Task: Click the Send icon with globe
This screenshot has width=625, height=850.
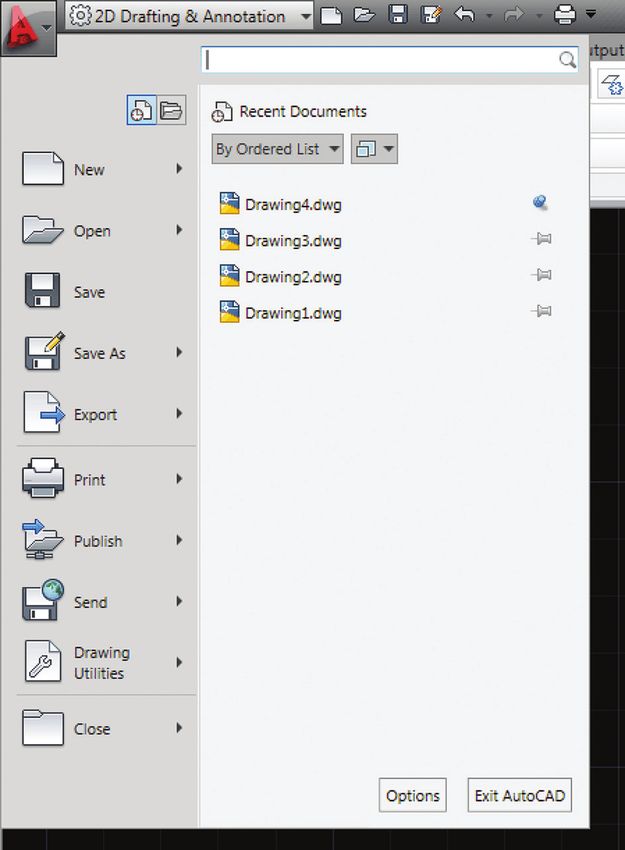Action: (42, 600)
